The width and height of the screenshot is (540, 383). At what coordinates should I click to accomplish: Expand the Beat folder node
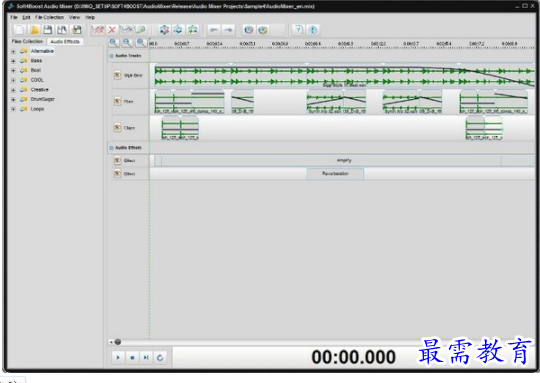(13, 70)
